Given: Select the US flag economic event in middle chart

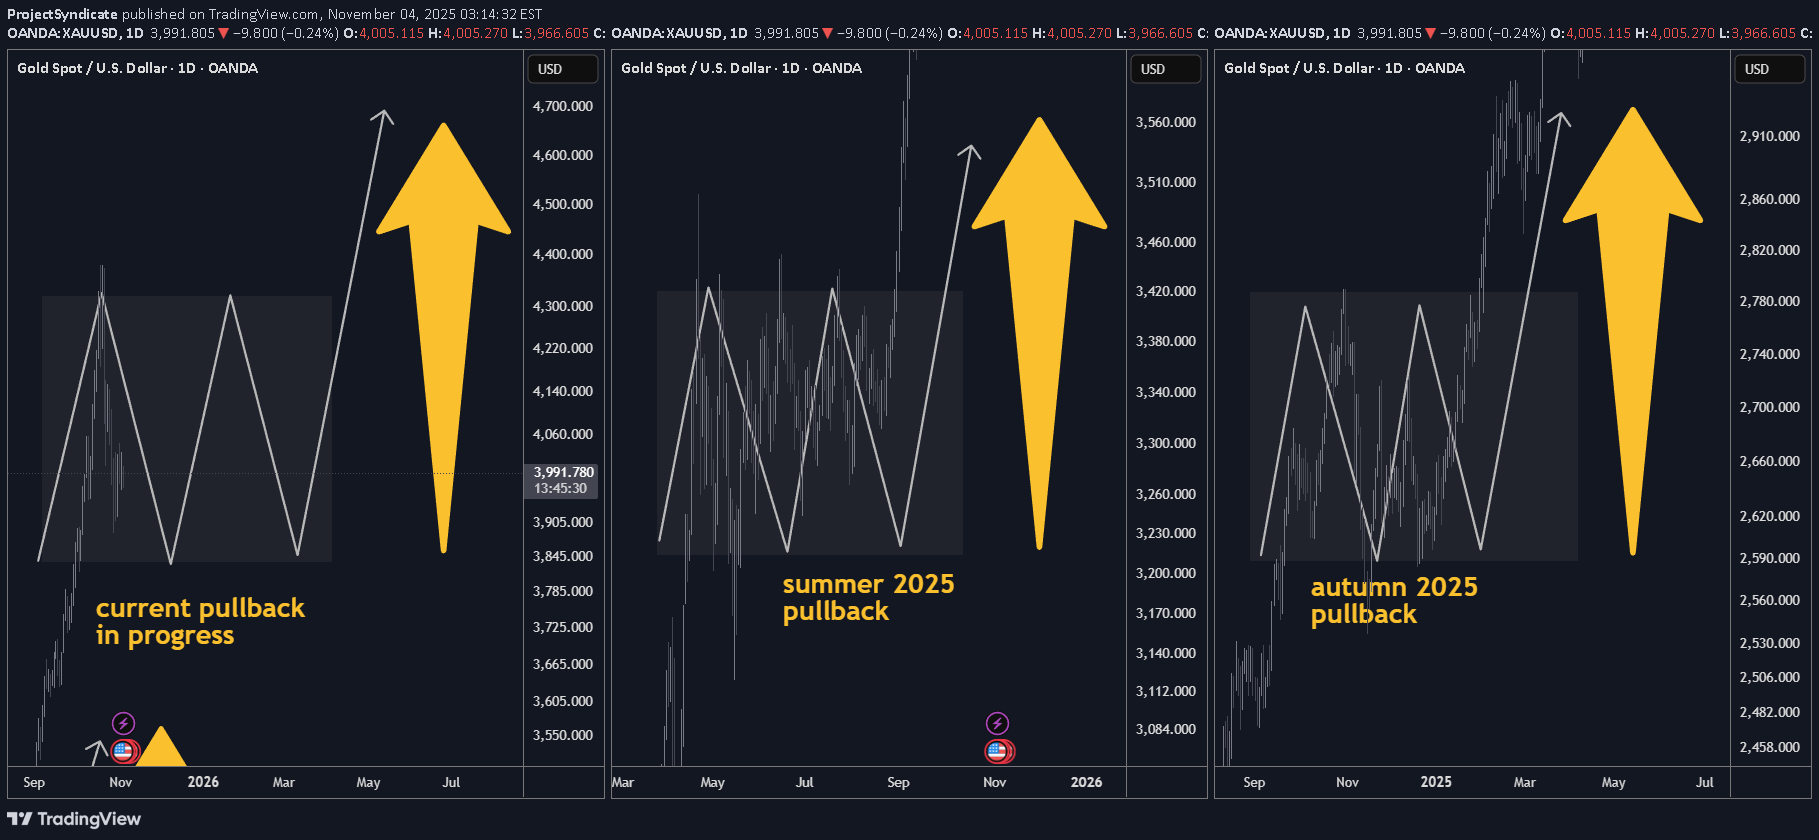Looking at the screenshot, I should coord(997,751).
